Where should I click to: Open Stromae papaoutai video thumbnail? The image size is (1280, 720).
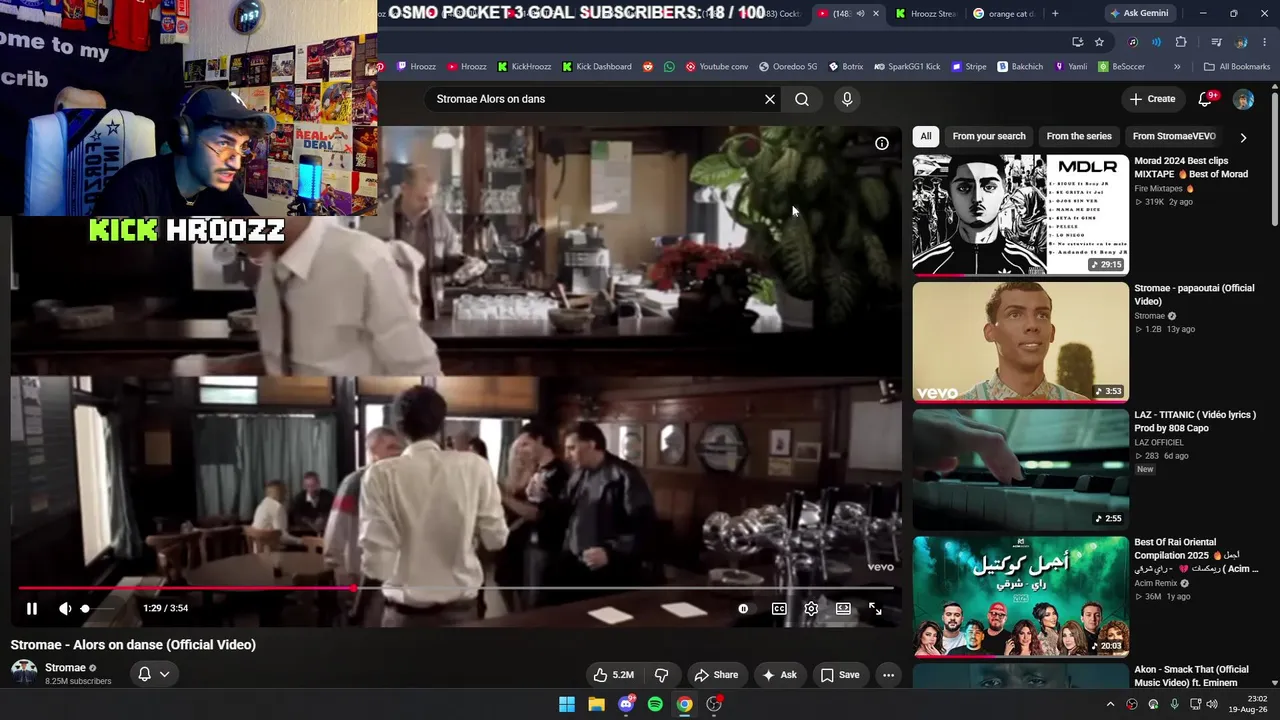click(1020, 341)
